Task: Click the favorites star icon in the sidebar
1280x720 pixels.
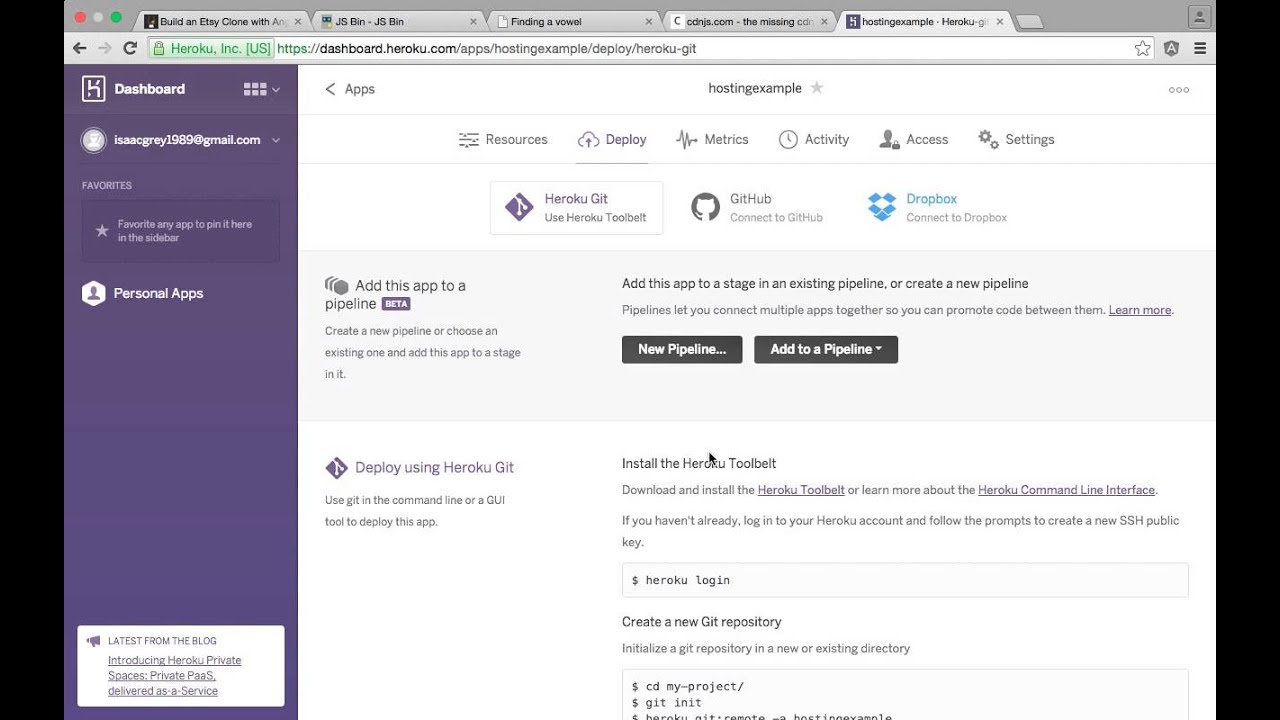Action: (101, 231)
